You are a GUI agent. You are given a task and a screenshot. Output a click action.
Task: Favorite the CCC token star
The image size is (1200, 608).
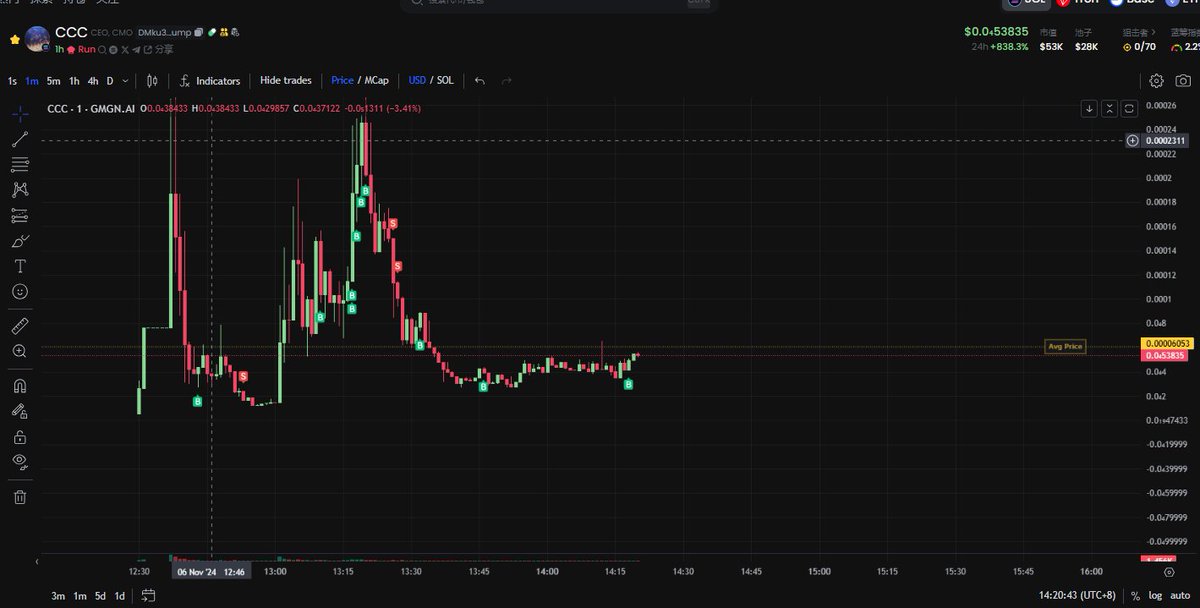tap(15, 40)
